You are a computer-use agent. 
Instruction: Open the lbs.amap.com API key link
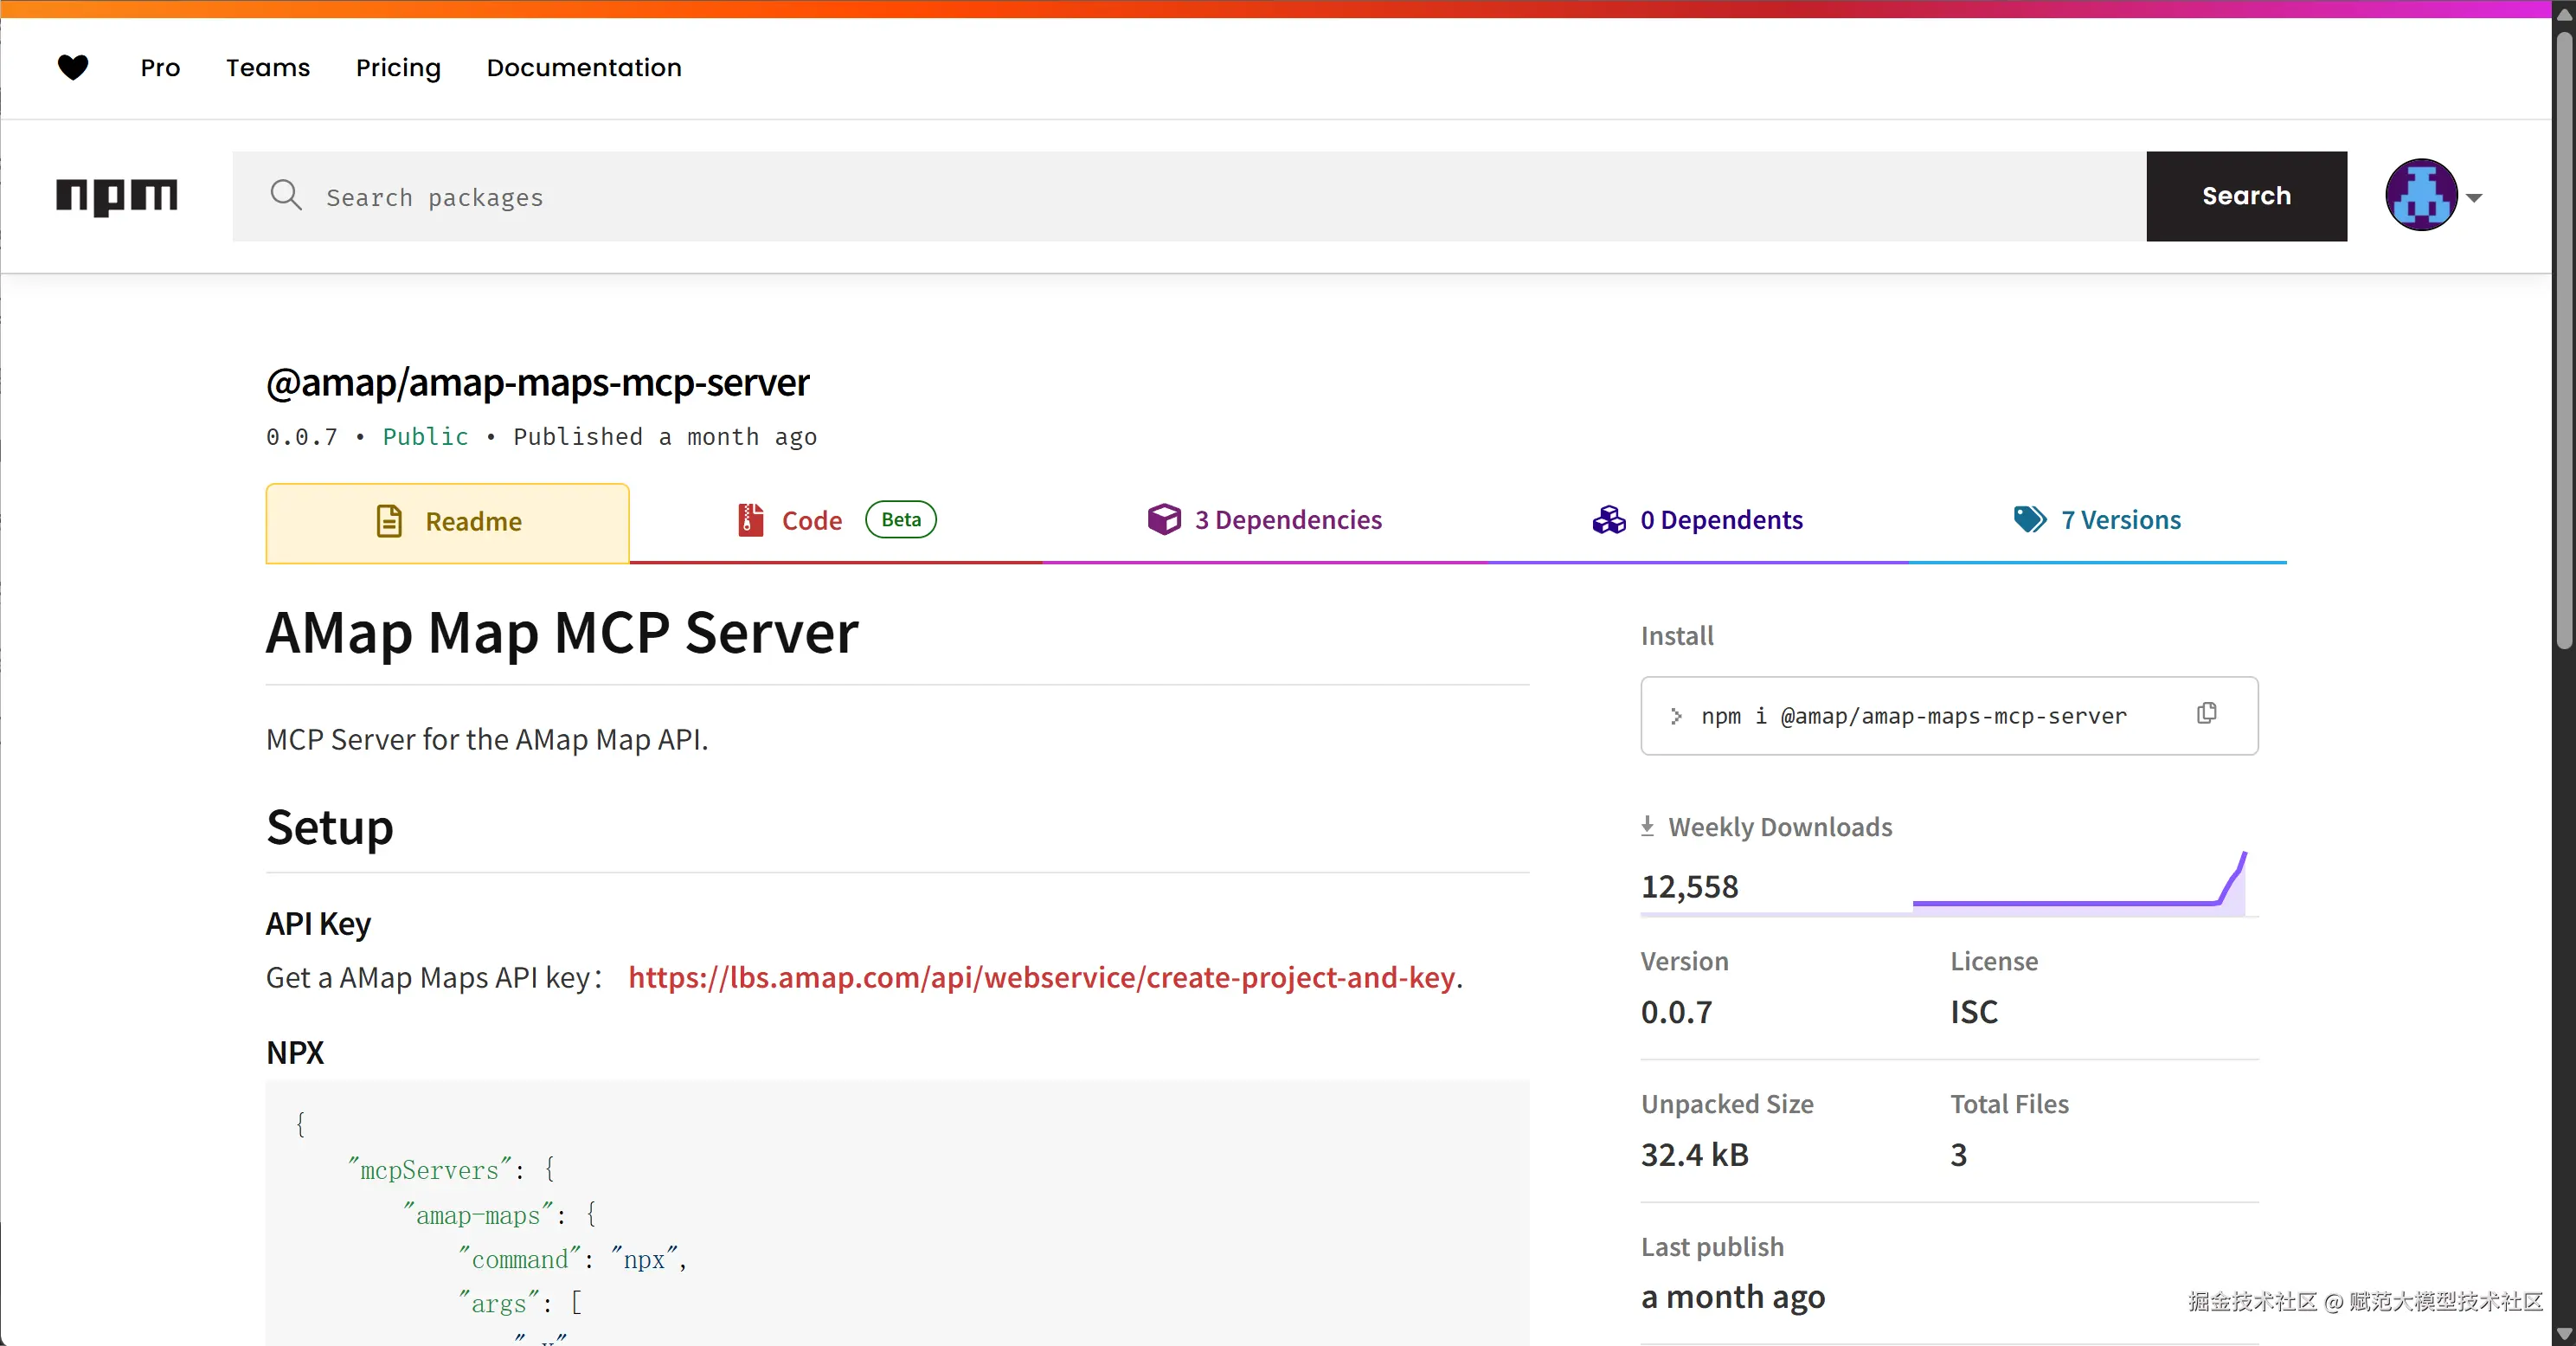1041,977
